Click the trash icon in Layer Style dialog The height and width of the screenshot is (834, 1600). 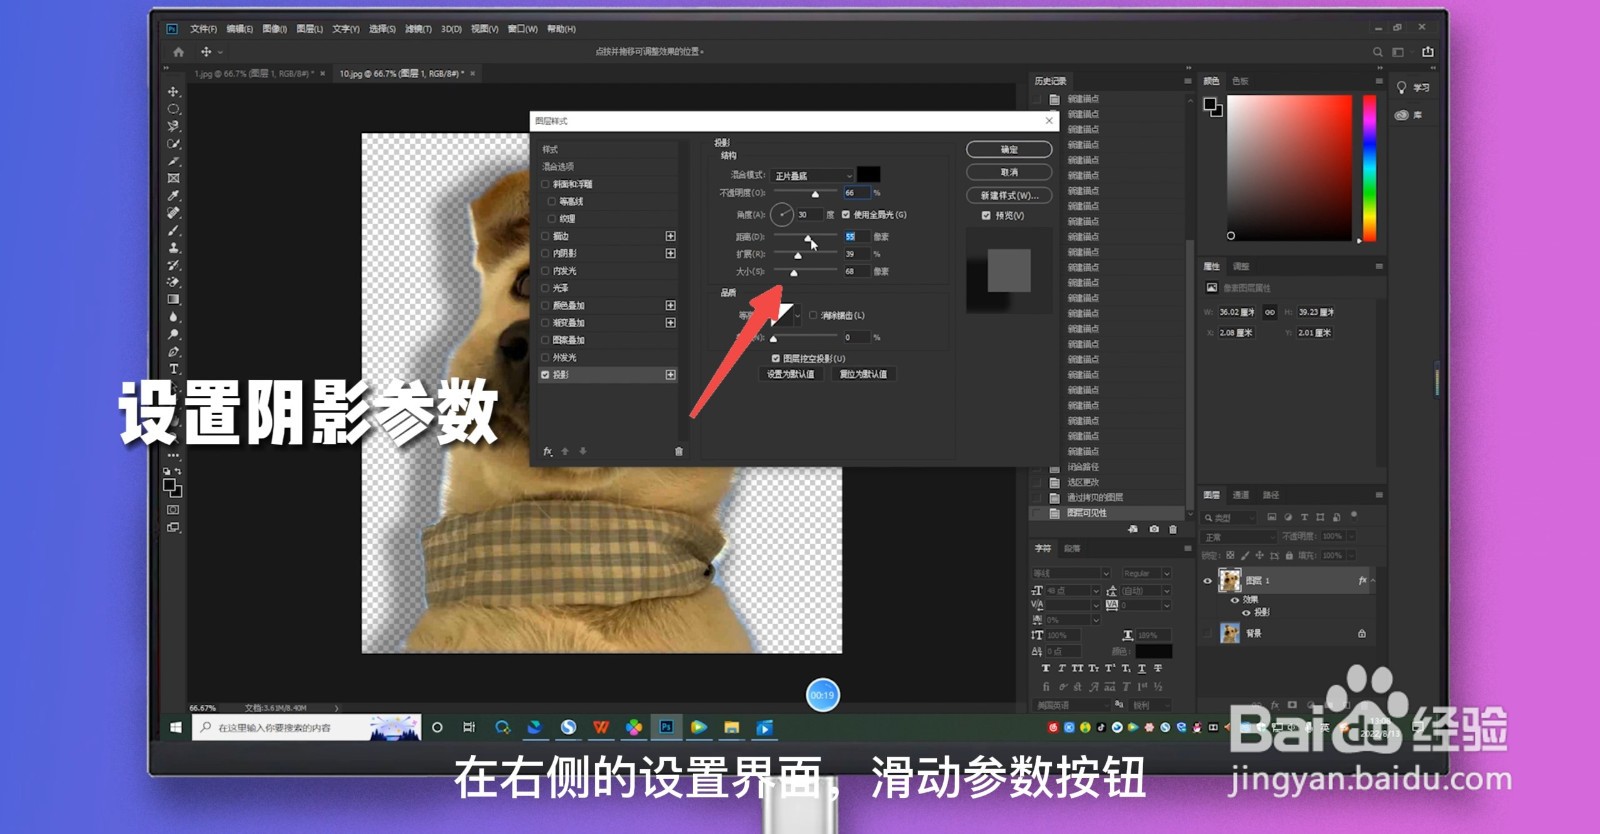tap(679, 451)
